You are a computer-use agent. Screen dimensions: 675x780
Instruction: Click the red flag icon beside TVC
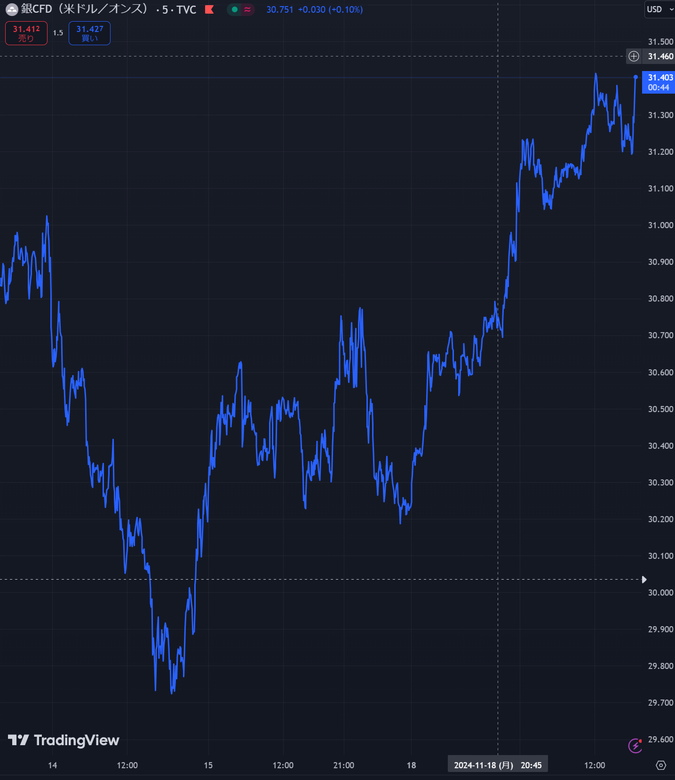pyautogui.click(x=207, y=9)
